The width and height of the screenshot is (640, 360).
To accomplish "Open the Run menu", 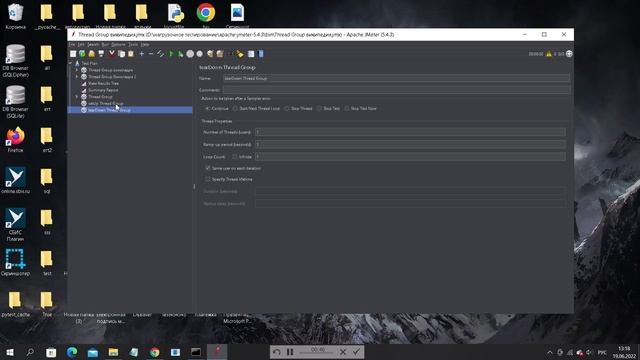I will point(105,44).
